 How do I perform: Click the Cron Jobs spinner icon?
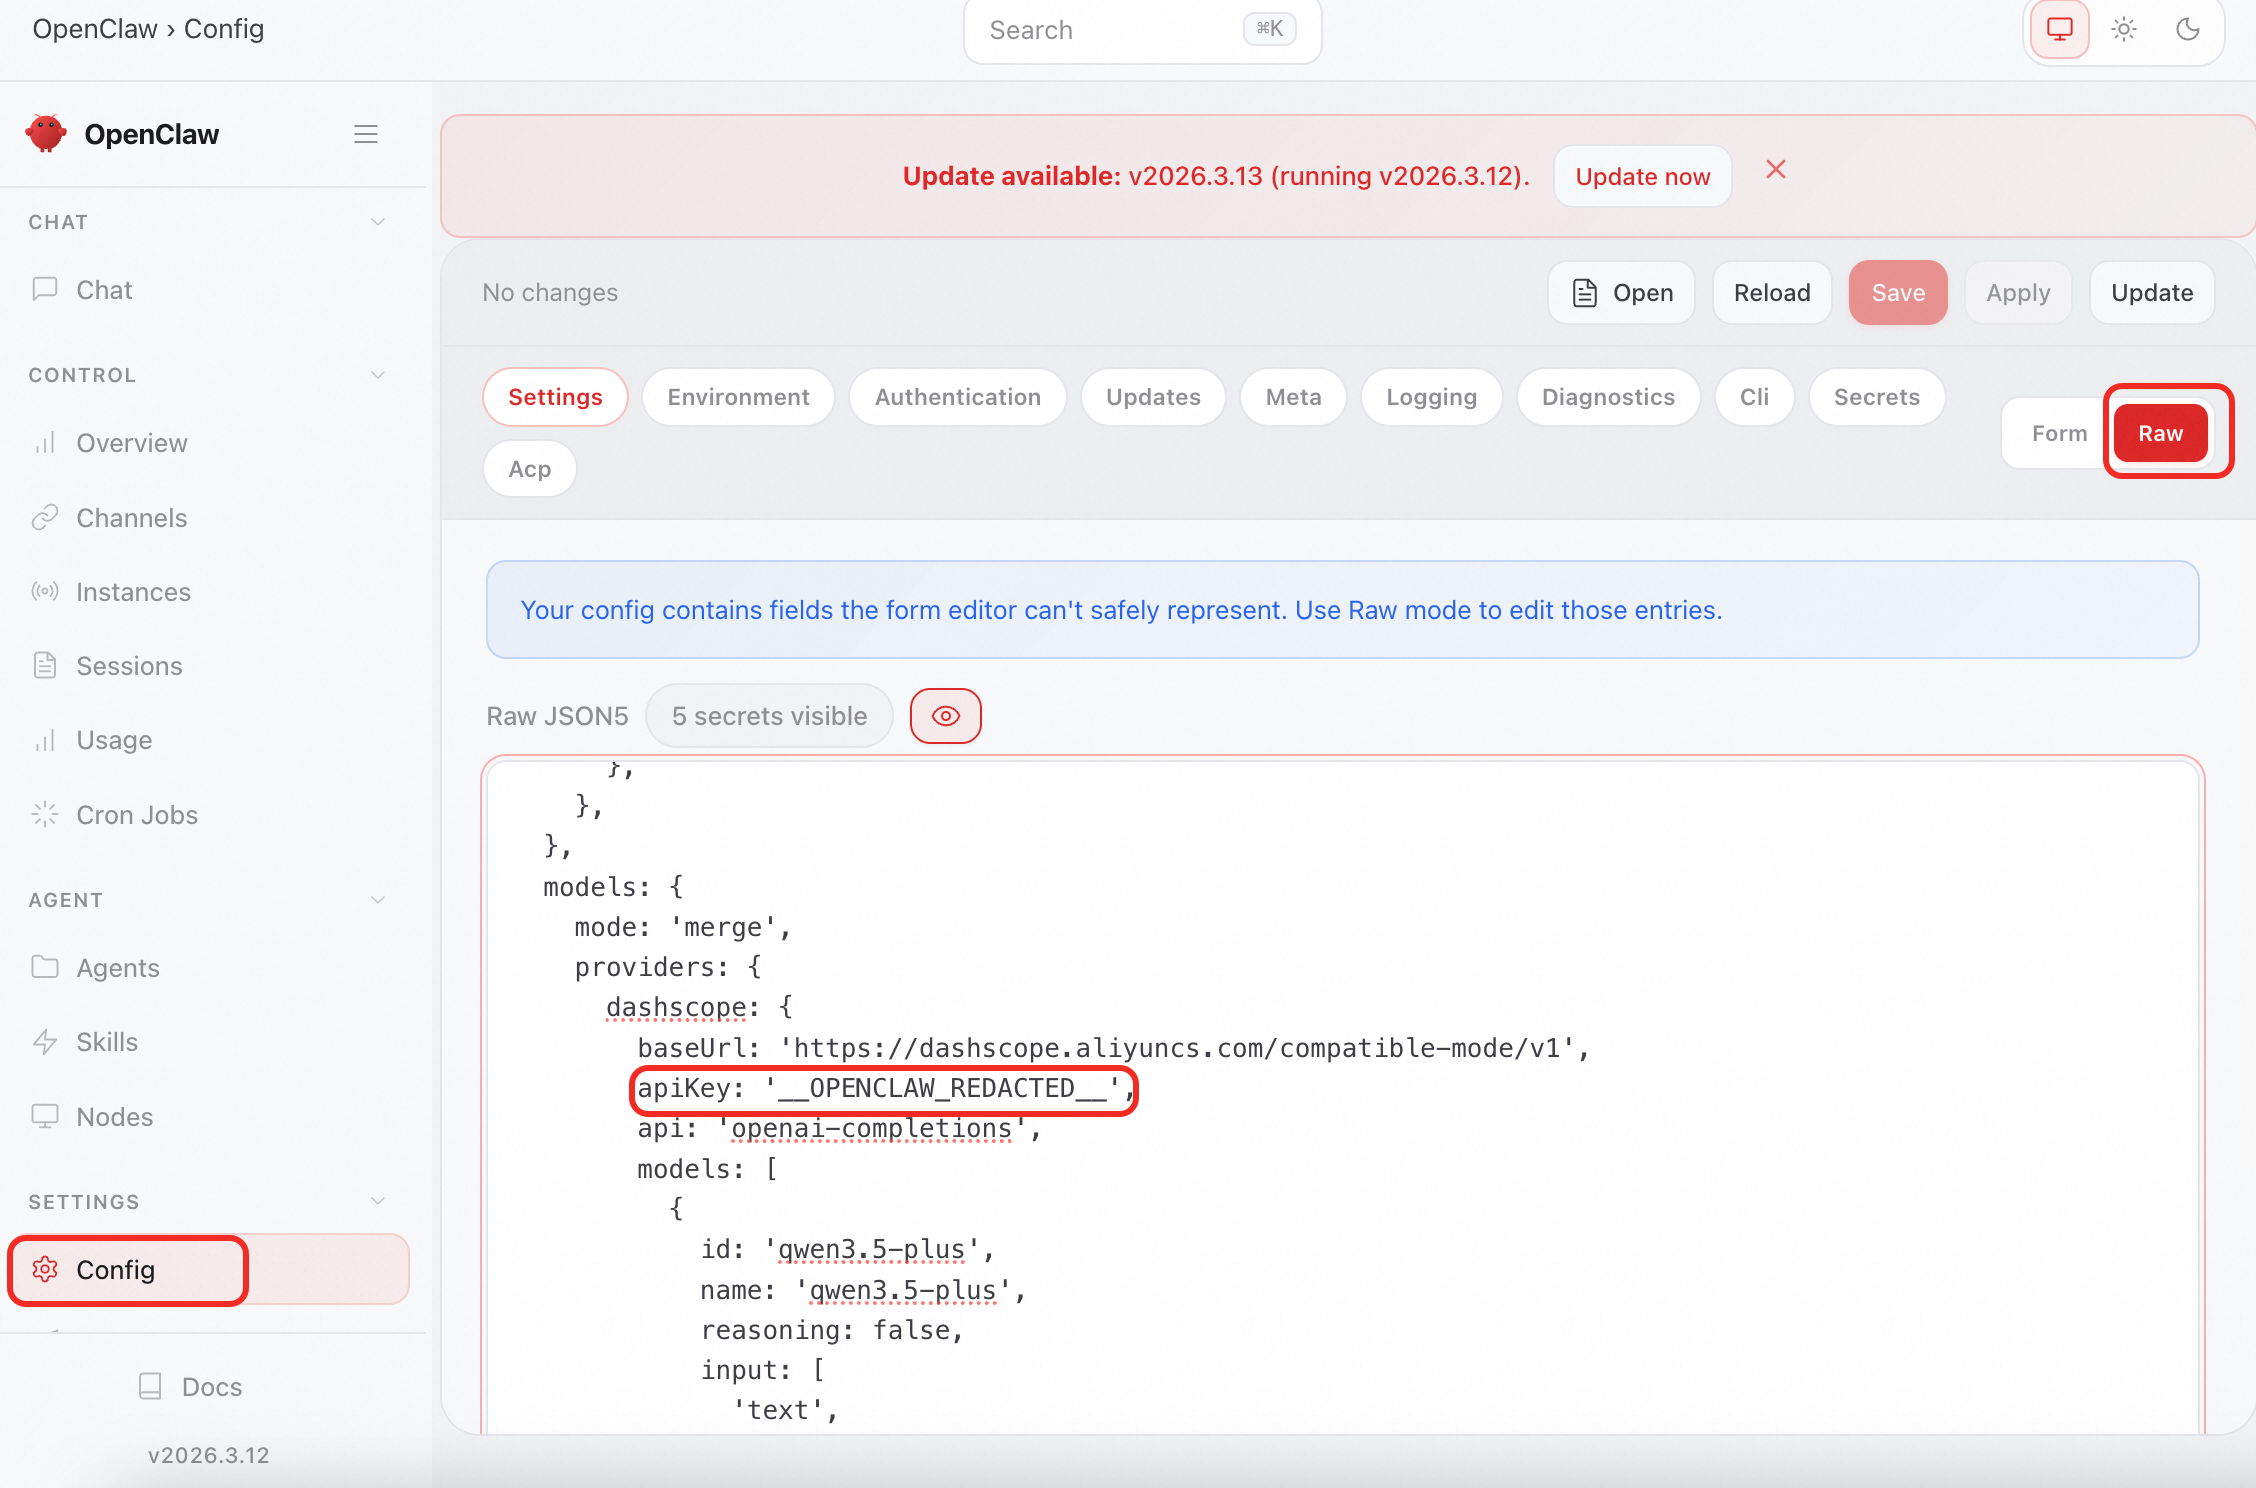(45, 814)
